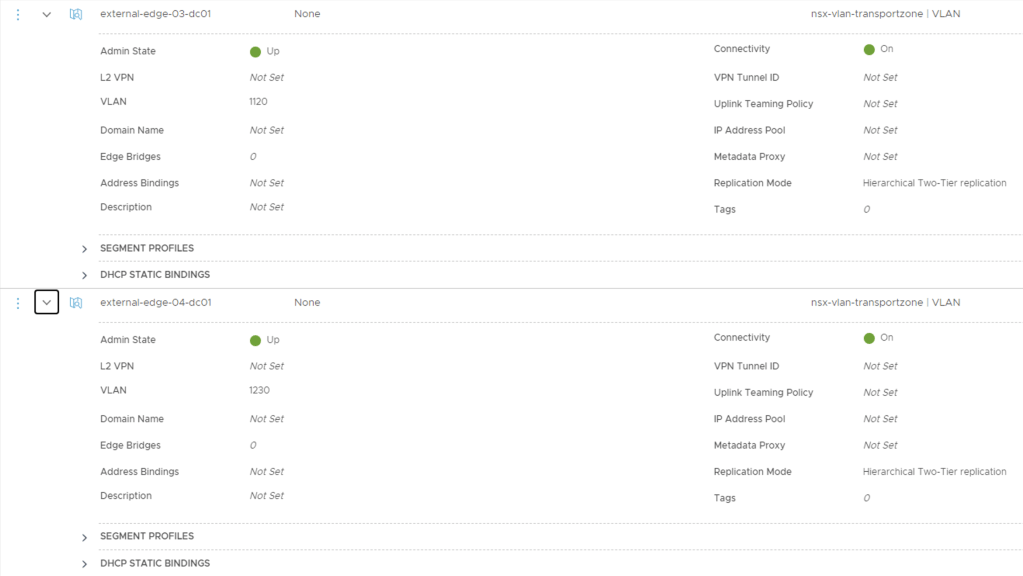This screenshot has width=1023, height=576.
Task: Open actions menu for external-edge-03-dc01
Action: coord(17,14)
